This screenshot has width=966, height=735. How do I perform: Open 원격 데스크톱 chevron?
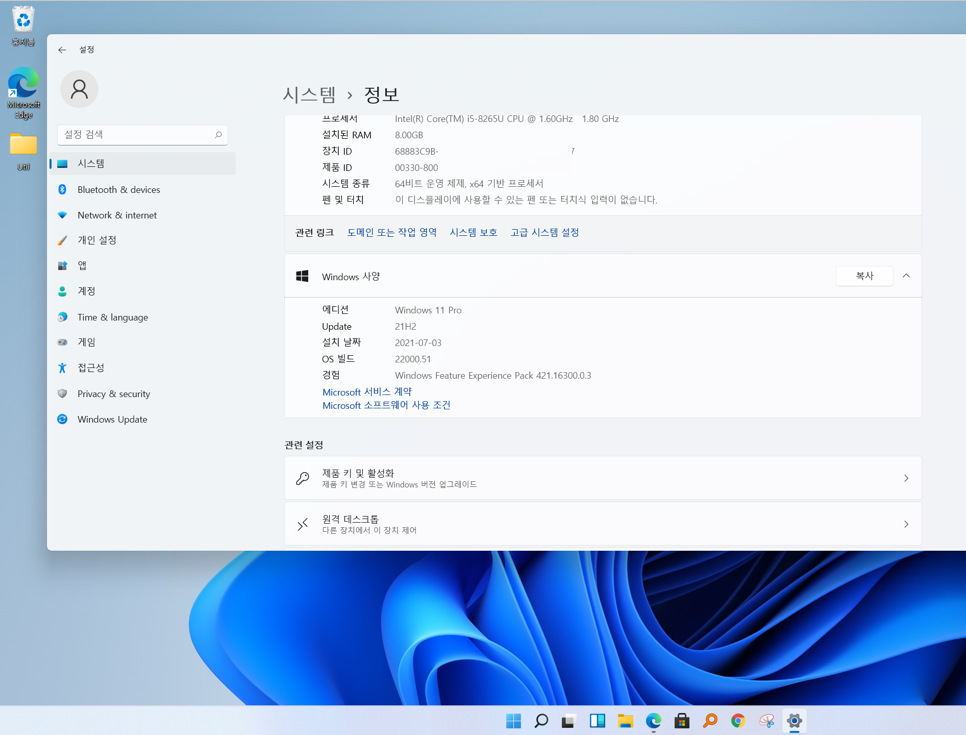point(906,524)
